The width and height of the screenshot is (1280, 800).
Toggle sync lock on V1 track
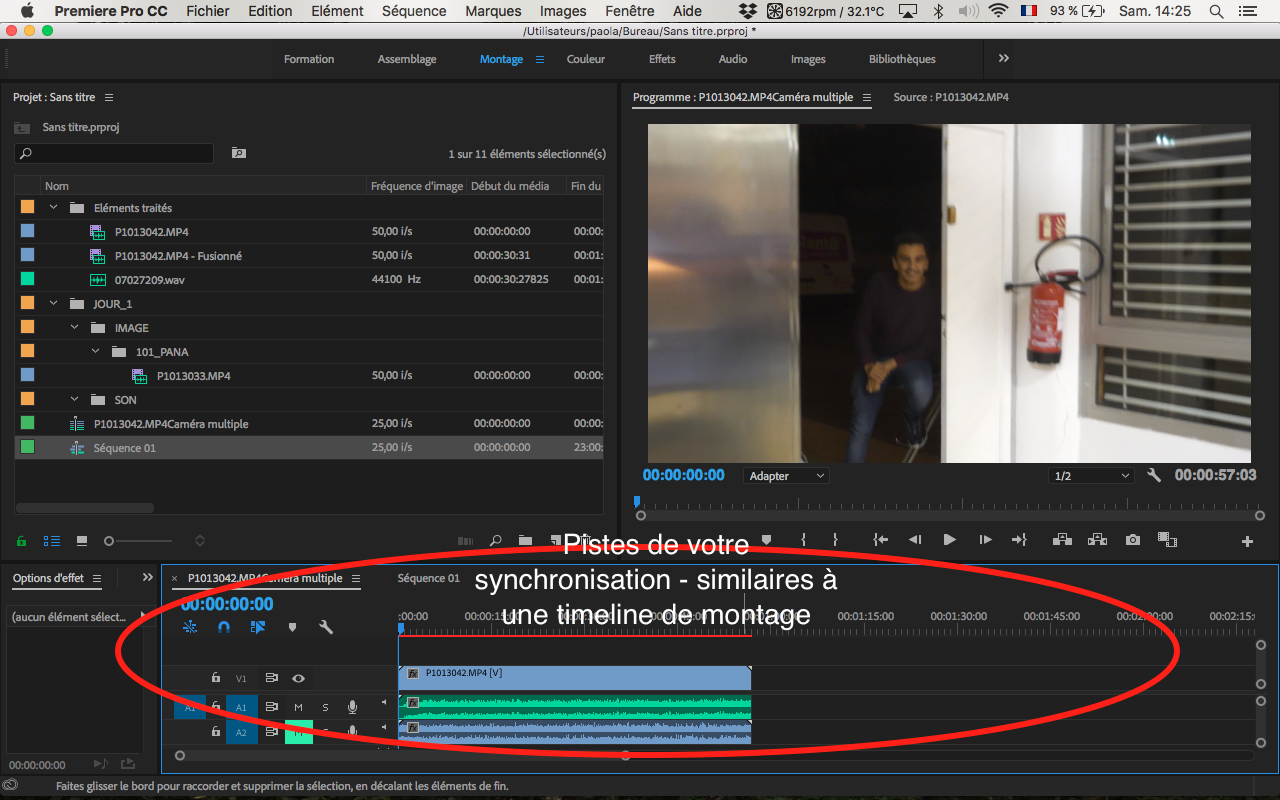point(271,678)
